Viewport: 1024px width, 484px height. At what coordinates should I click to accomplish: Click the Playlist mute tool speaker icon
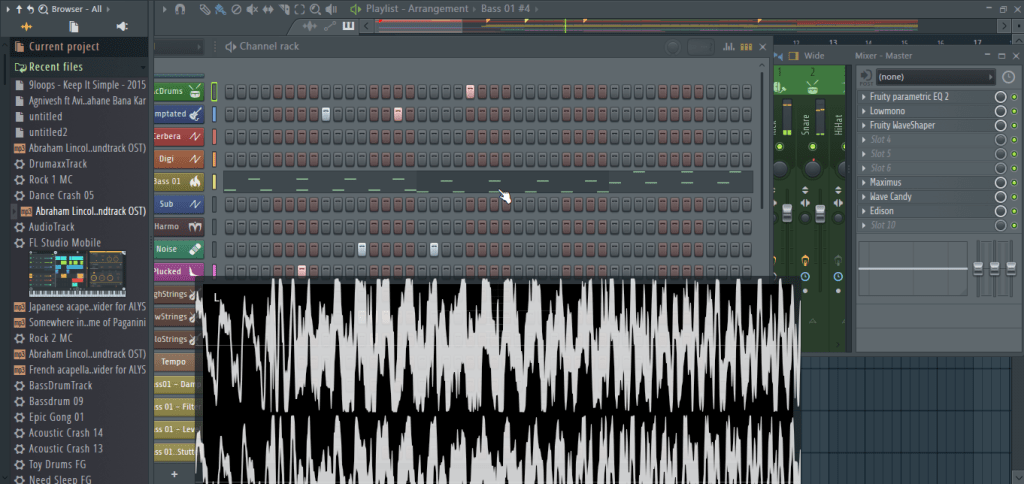point(251,9)
